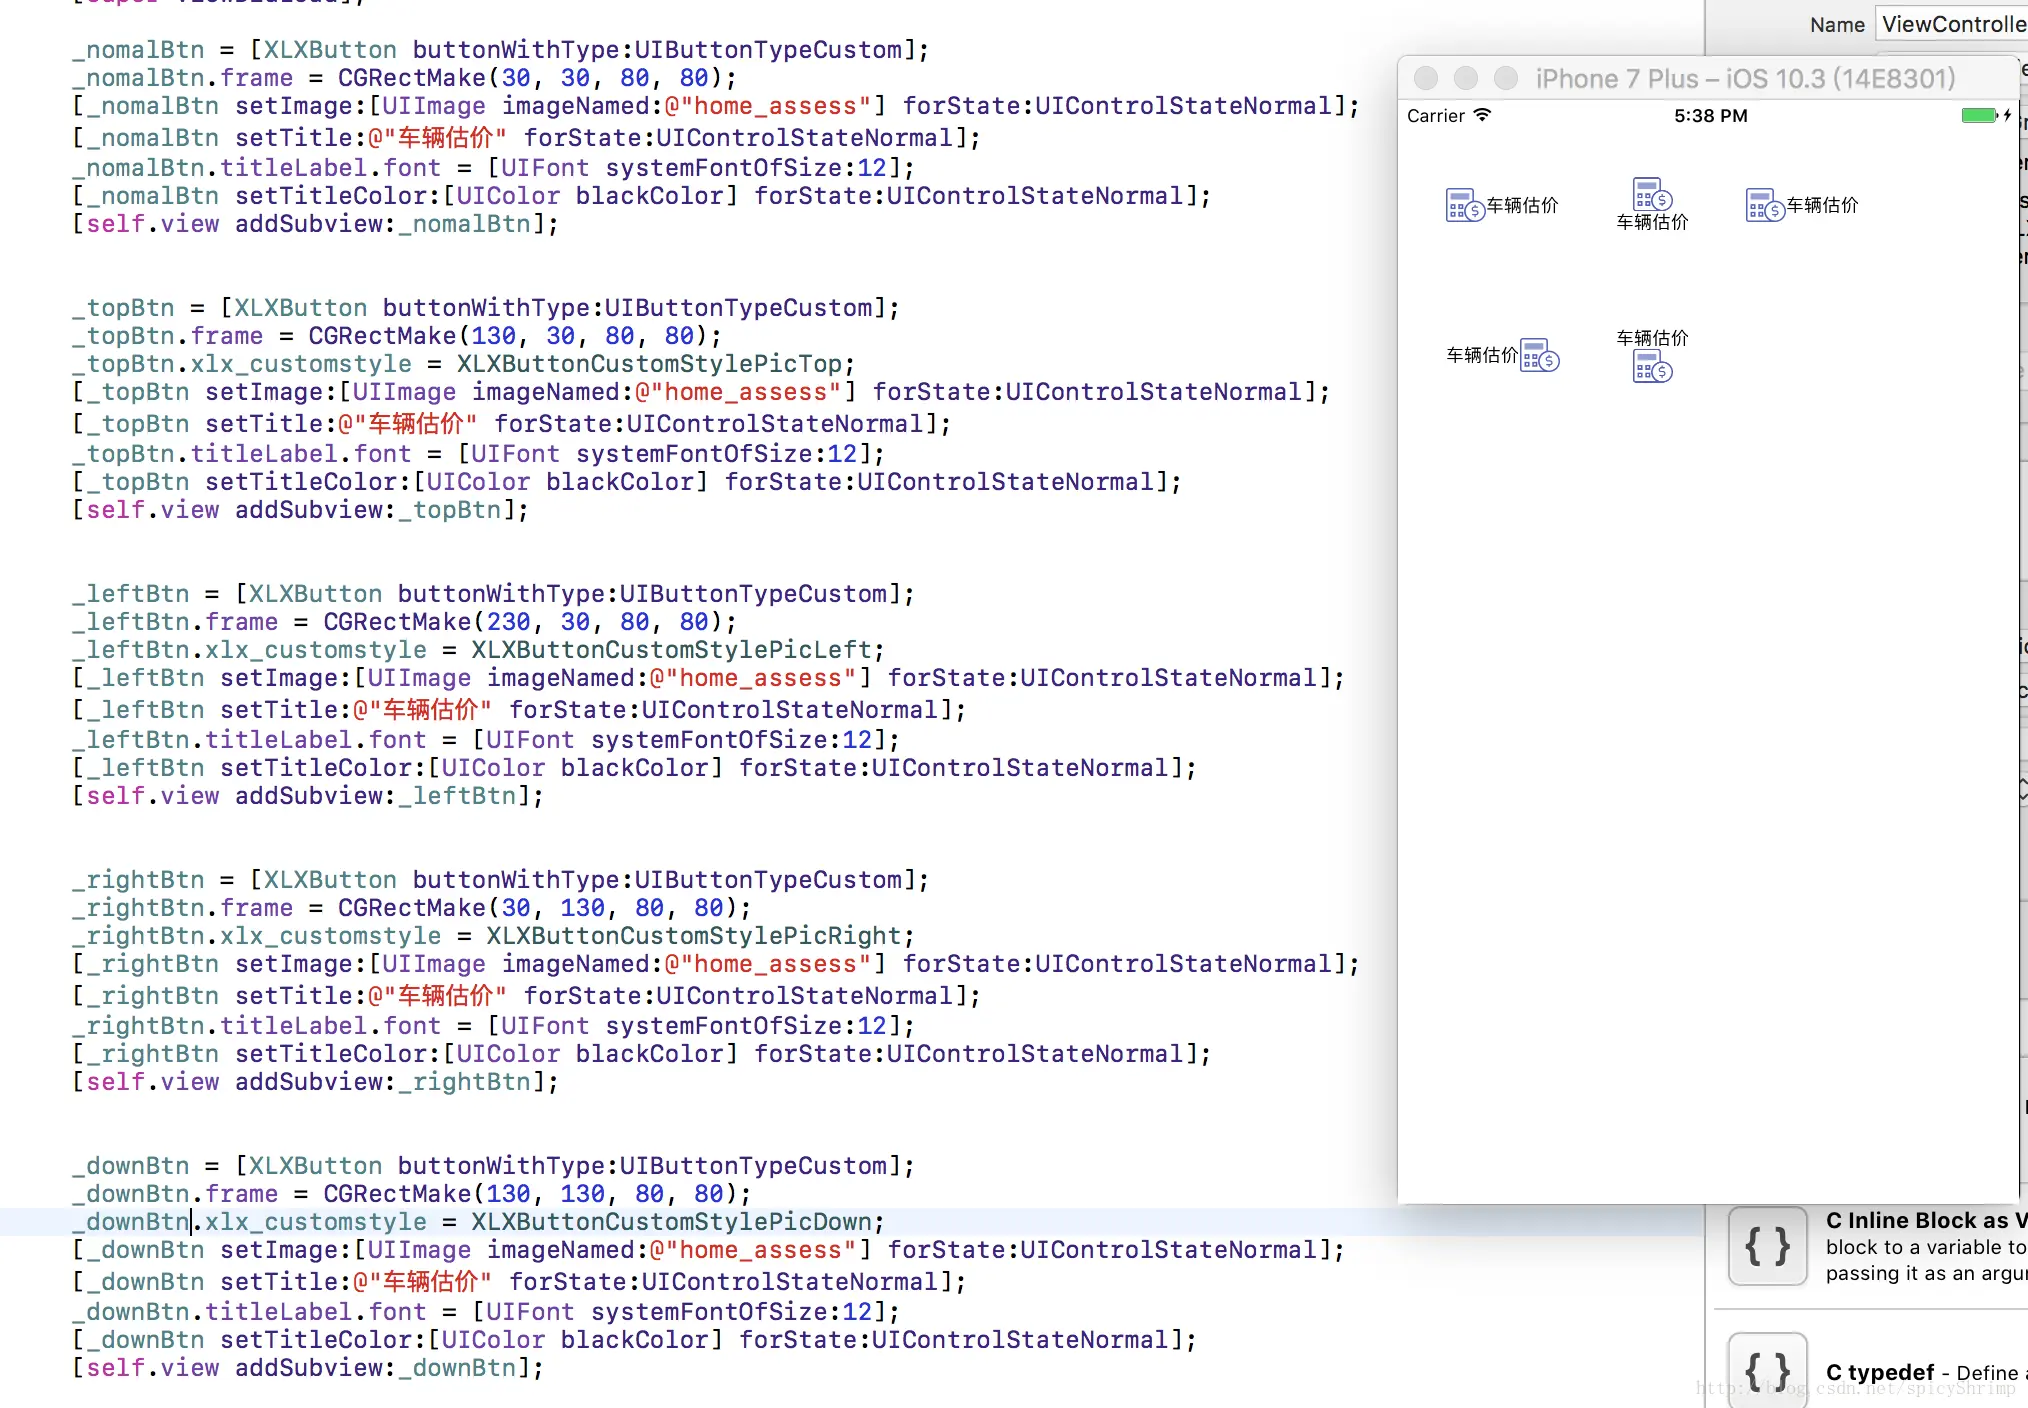Click the 5:38 PM status bar time
The height and width of the screenshot is (1408, 2028).
pyautogui.click(x=1710, y=116)
